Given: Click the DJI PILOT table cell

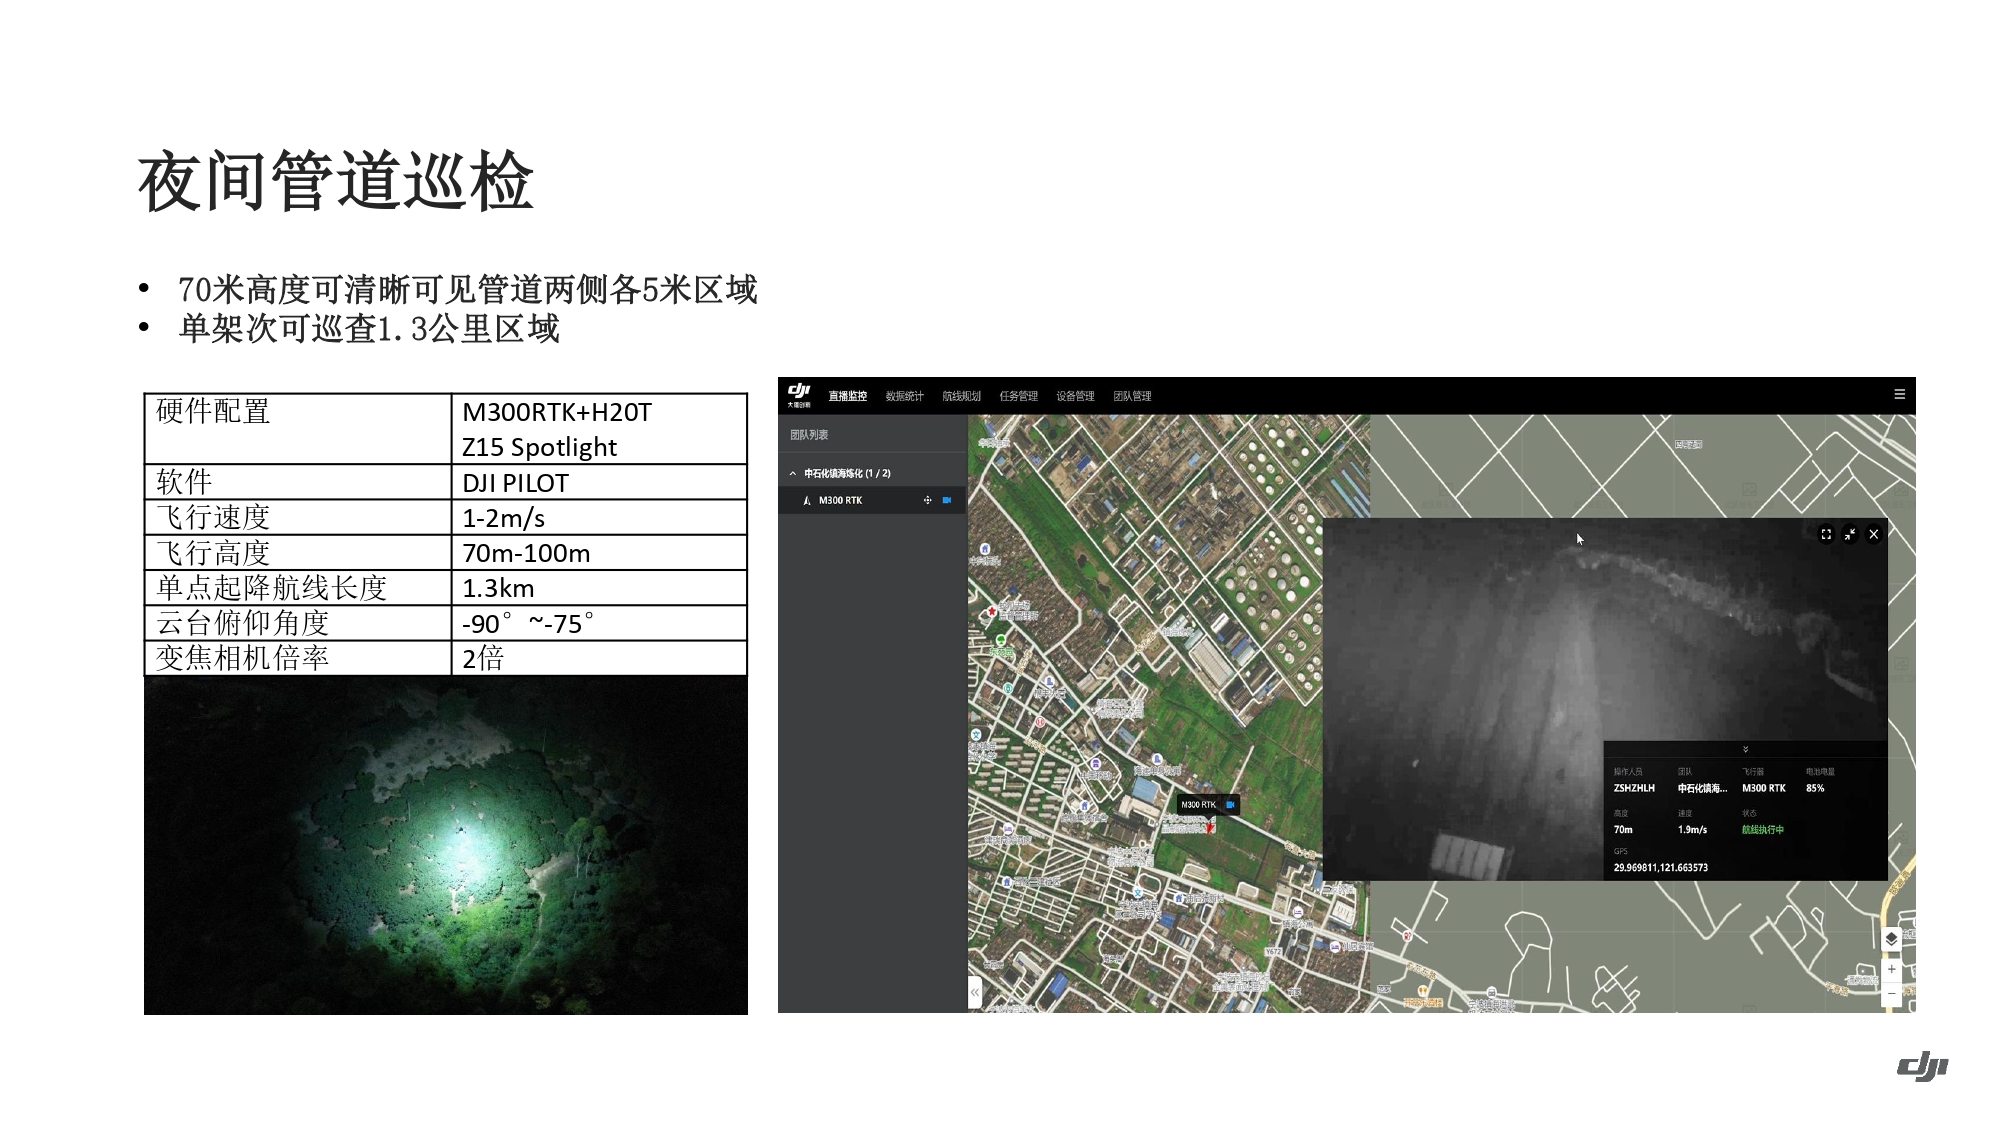Looking at the screenshot, I should [599, 482].
